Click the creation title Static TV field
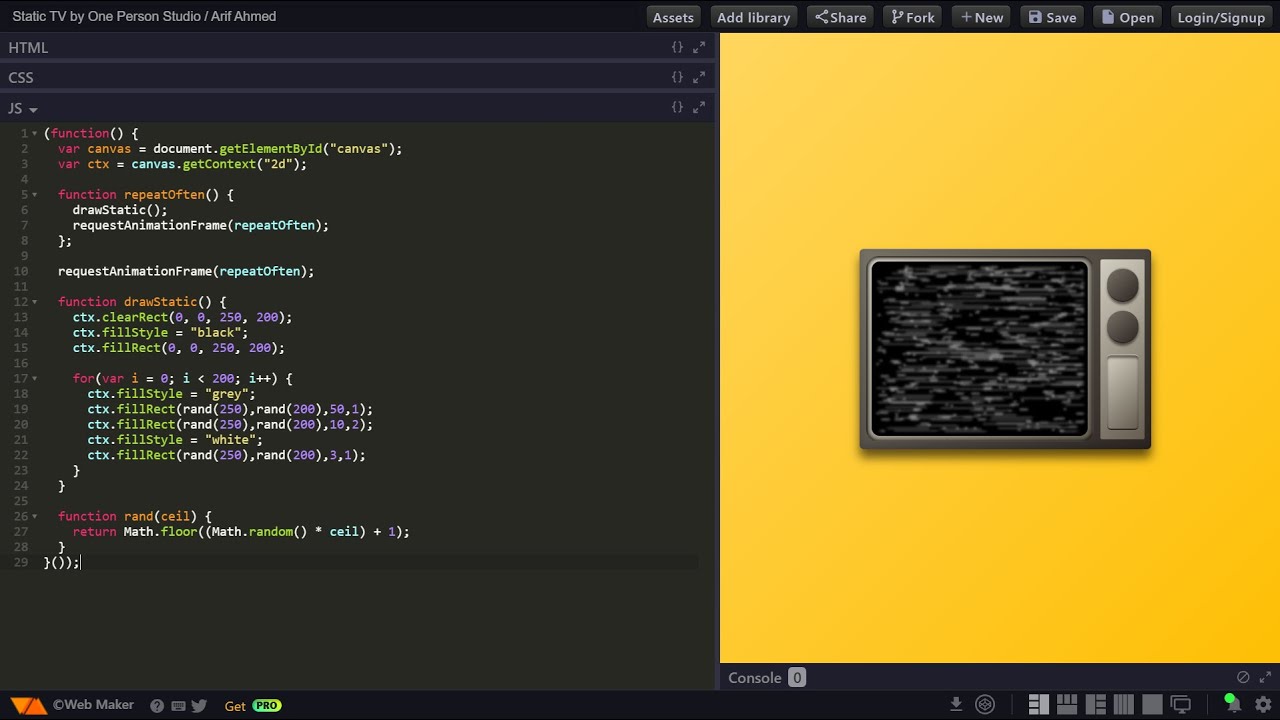Image resolution: width=1280 pixels, height=720 pixels. (145, 16)
